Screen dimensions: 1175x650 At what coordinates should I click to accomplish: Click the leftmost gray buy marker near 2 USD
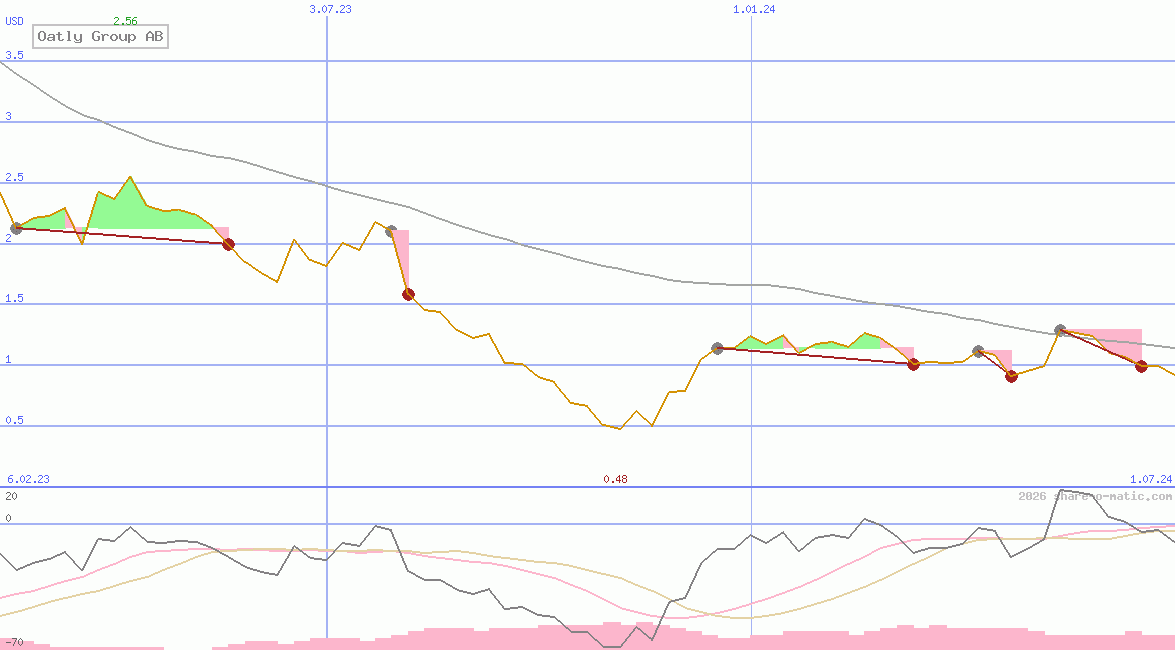click(x=16, y=229)
